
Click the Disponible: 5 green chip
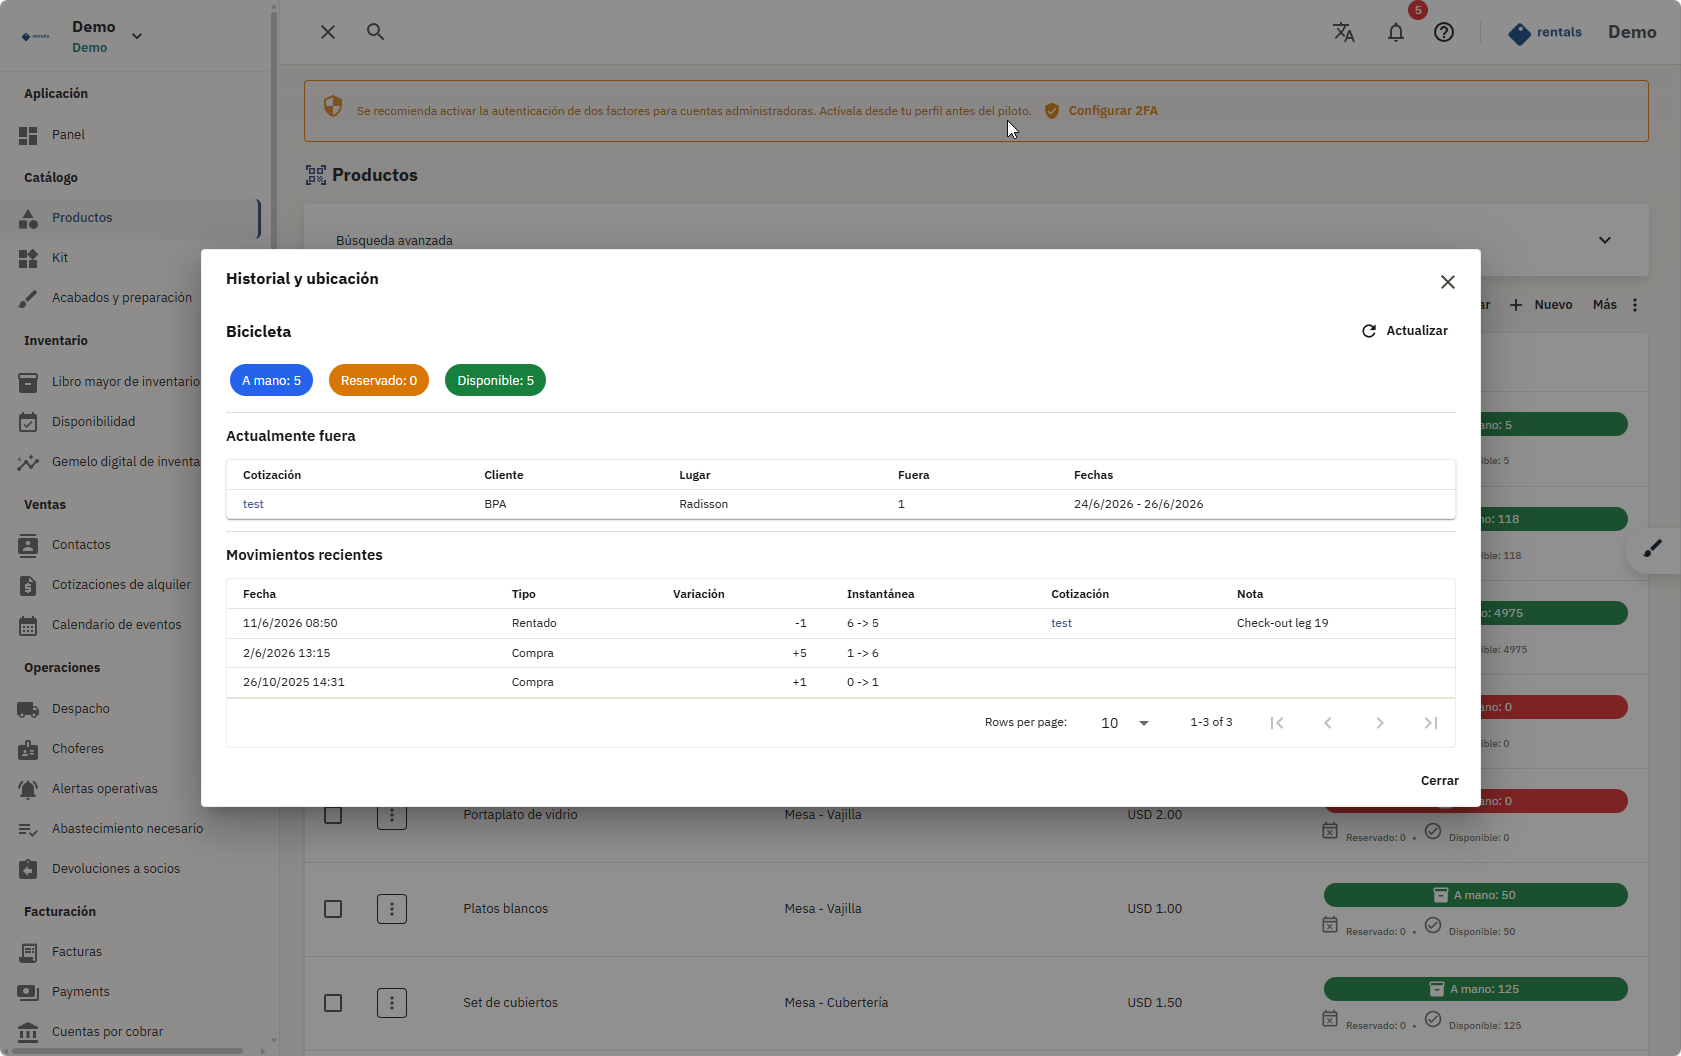pos(495,380)
